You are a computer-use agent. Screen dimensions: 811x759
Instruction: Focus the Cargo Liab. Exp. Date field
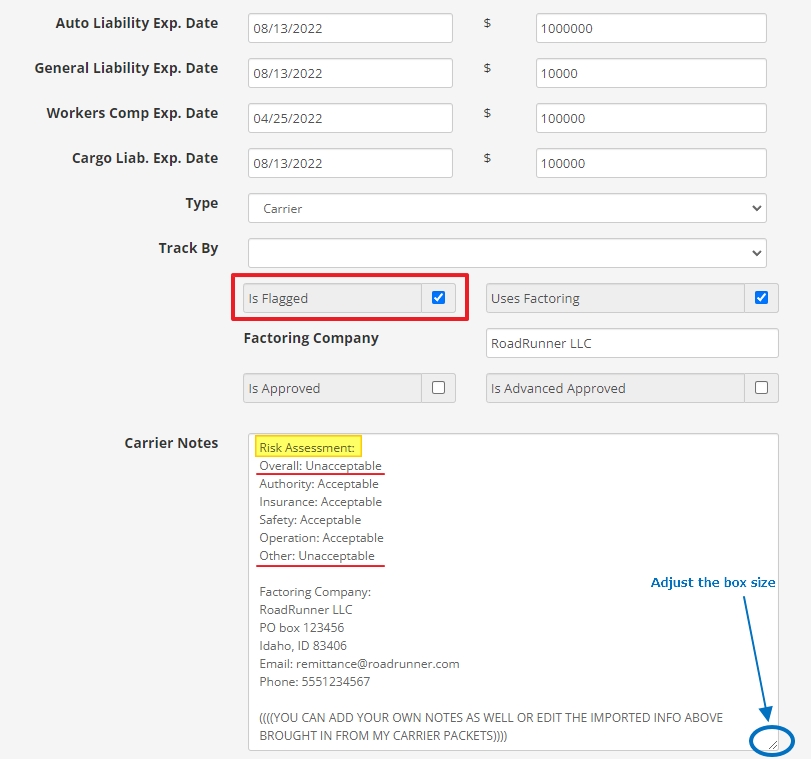350,163
